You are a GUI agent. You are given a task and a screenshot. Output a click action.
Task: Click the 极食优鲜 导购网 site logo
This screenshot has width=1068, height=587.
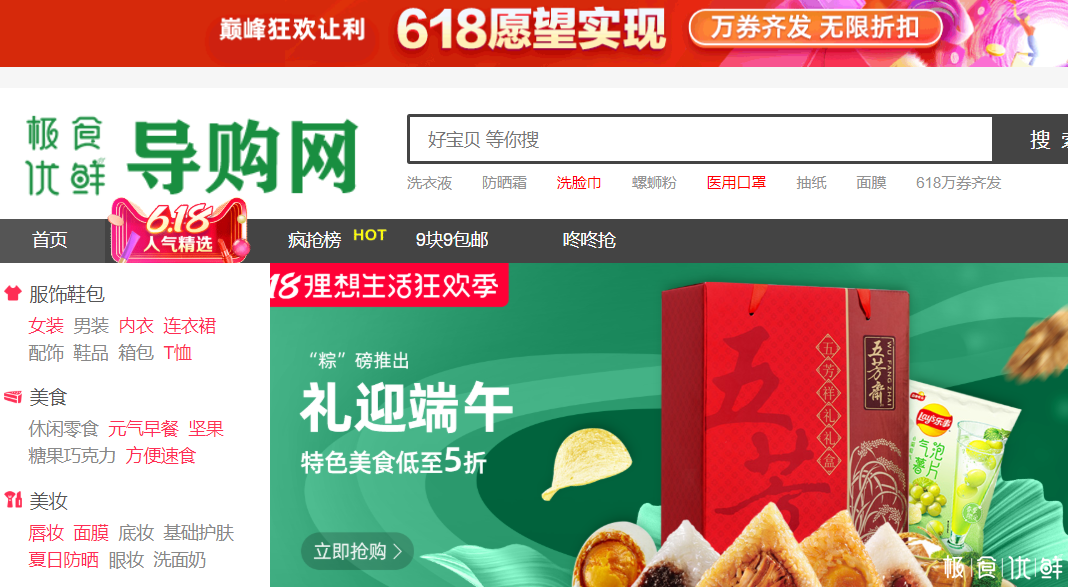tap(191, 157)
